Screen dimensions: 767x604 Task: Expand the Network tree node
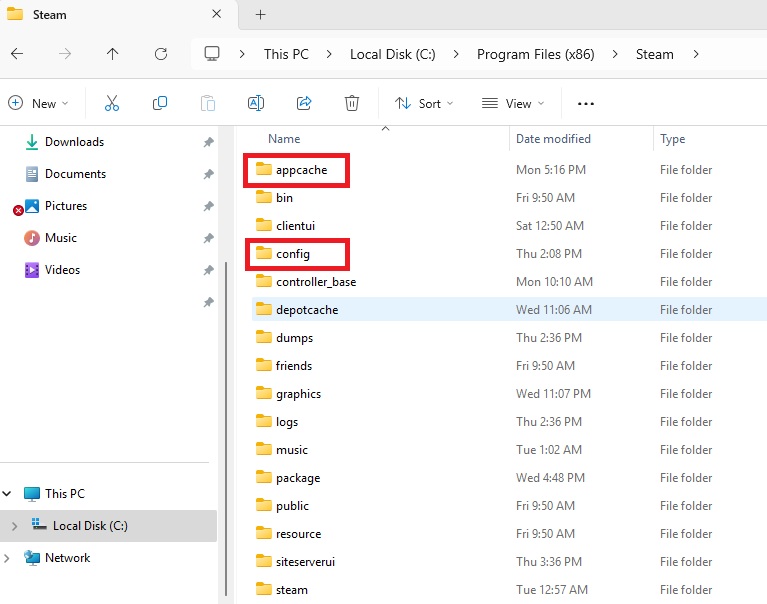(7, 558)
